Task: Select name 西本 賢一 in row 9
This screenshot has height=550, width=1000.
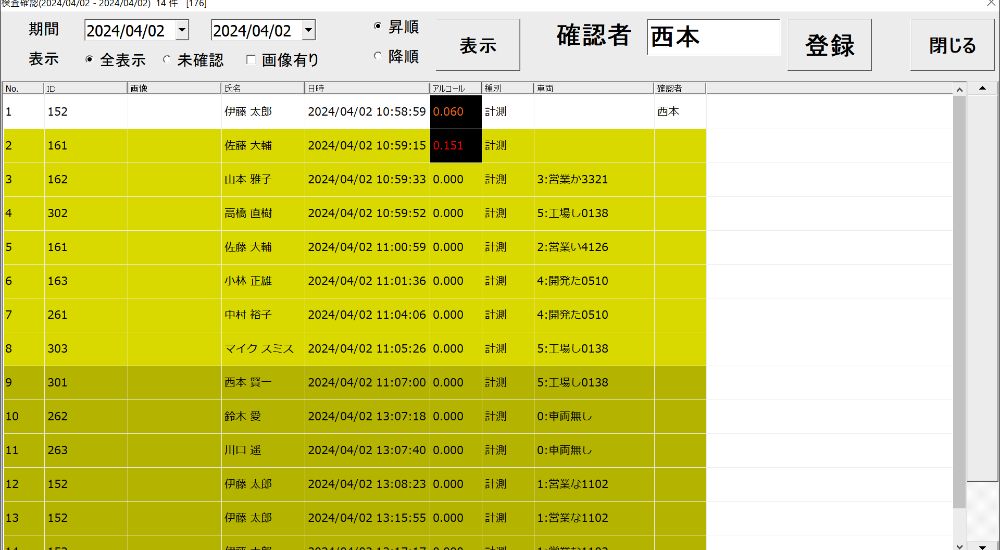Action: (248, 382)
